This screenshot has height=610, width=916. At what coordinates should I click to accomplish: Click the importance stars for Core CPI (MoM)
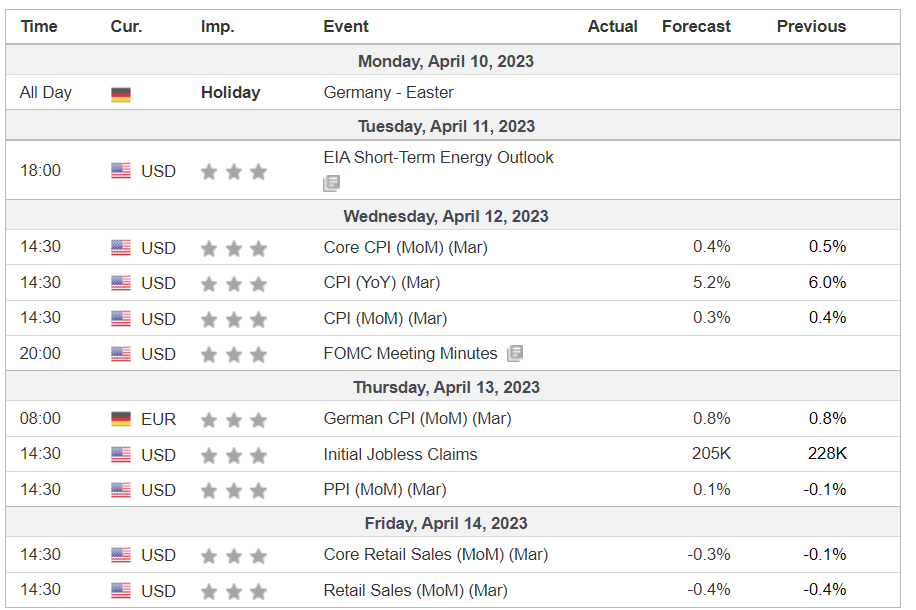coord(234,249)
